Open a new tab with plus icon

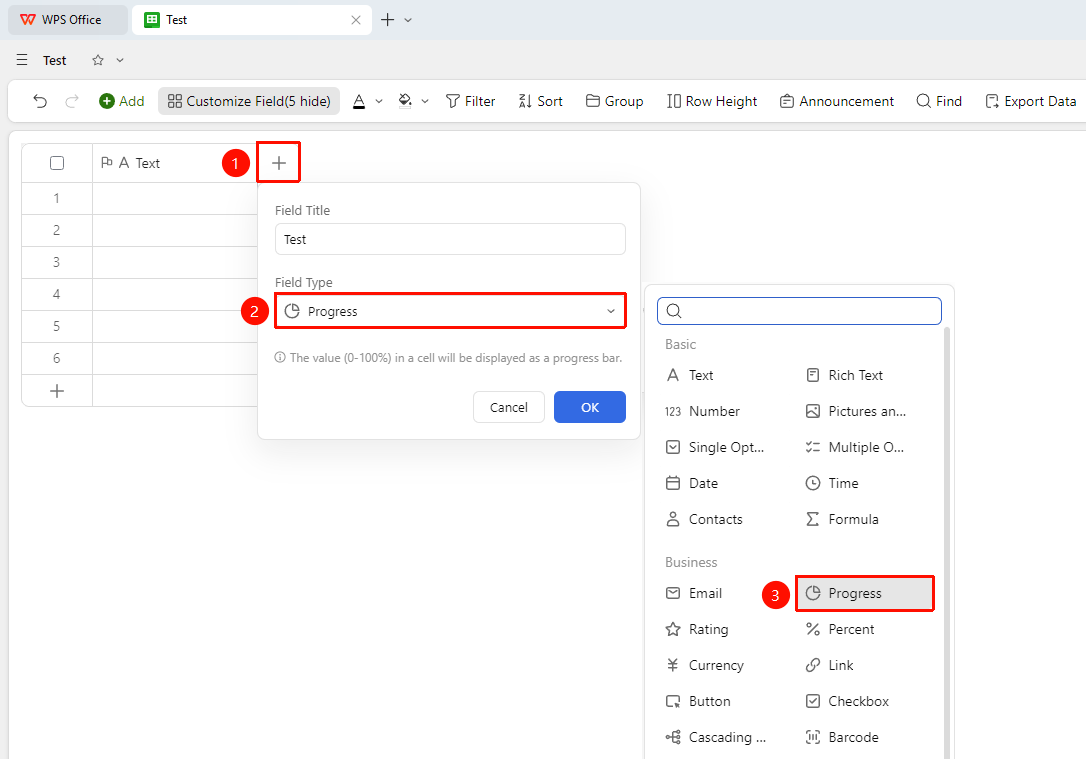click(x=388, y=20)
